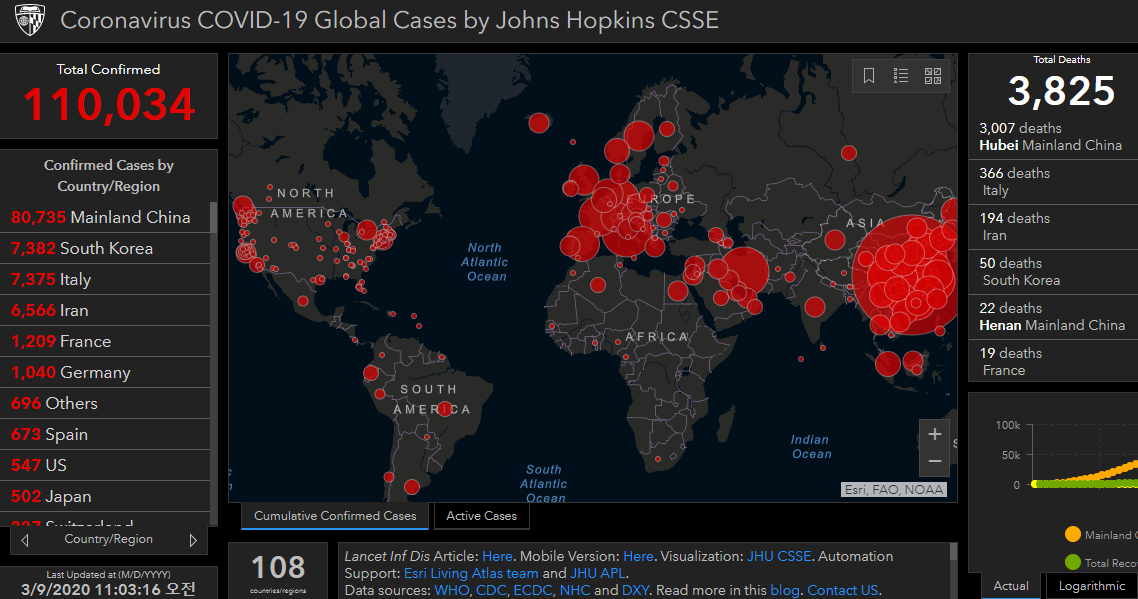Viewport: 1138px width, 599px height.
Task: Open the Esri Living Atlas team link
Action: [471, 573]
